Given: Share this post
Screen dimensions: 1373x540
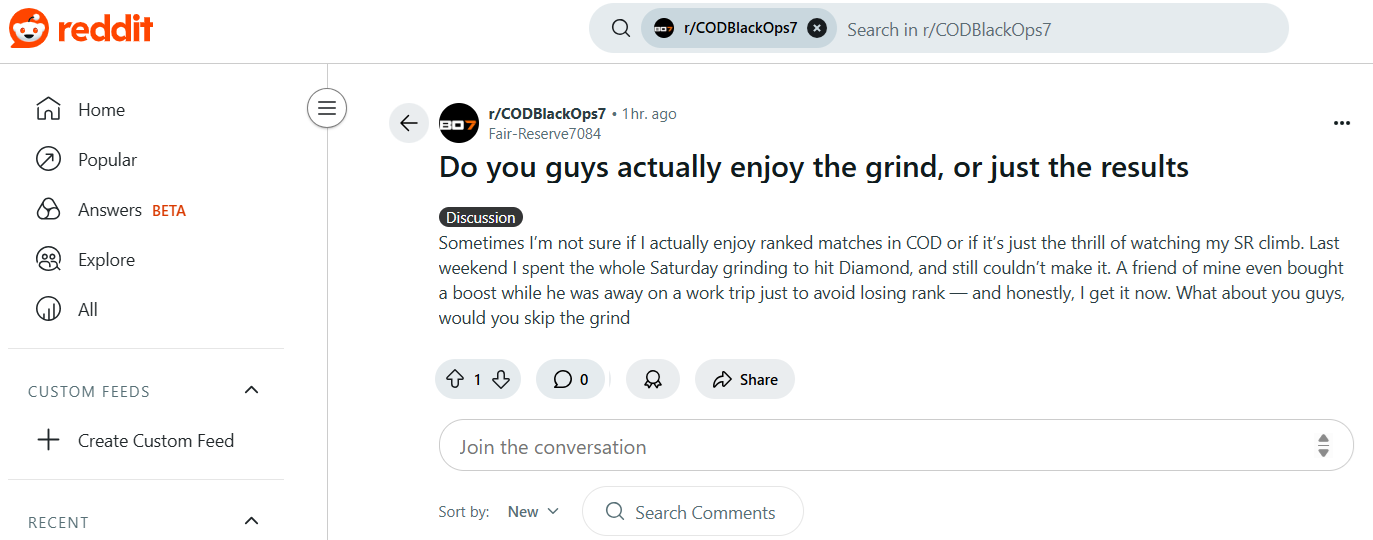Looking at the screenshot, I should click(745, 380).
